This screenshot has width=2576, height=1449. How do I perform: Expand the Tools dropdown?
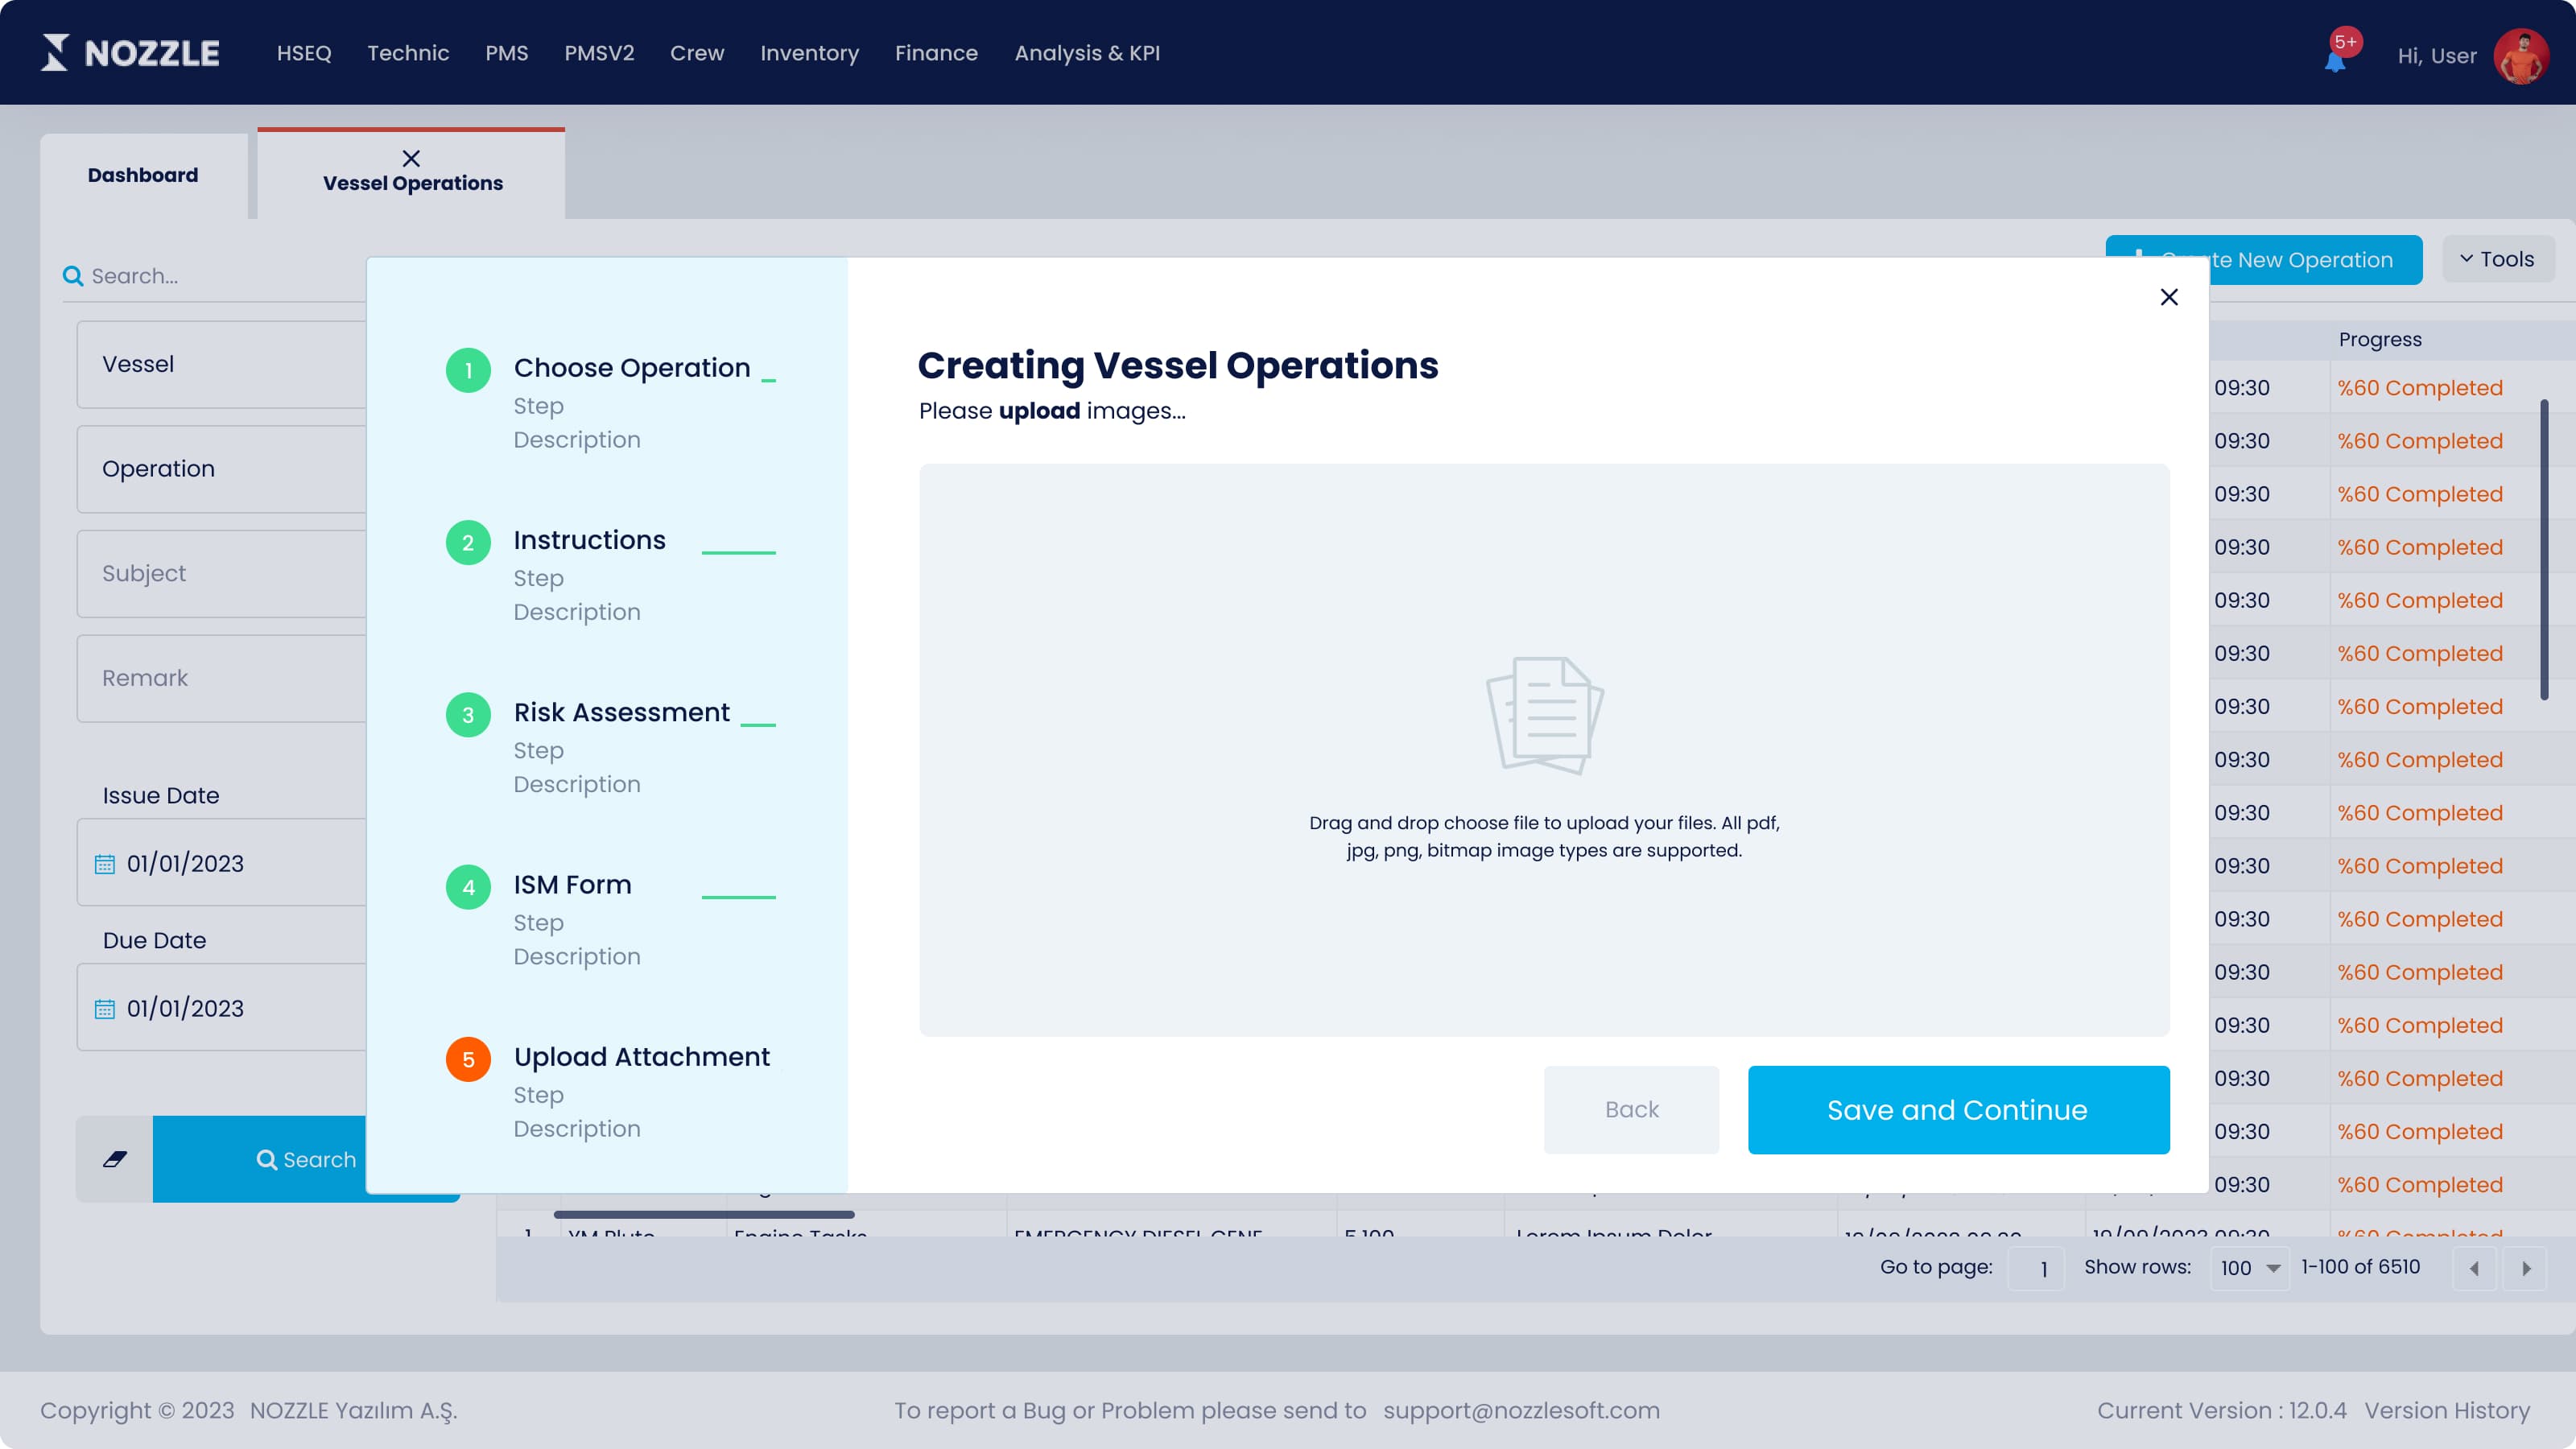[2497, 259]
